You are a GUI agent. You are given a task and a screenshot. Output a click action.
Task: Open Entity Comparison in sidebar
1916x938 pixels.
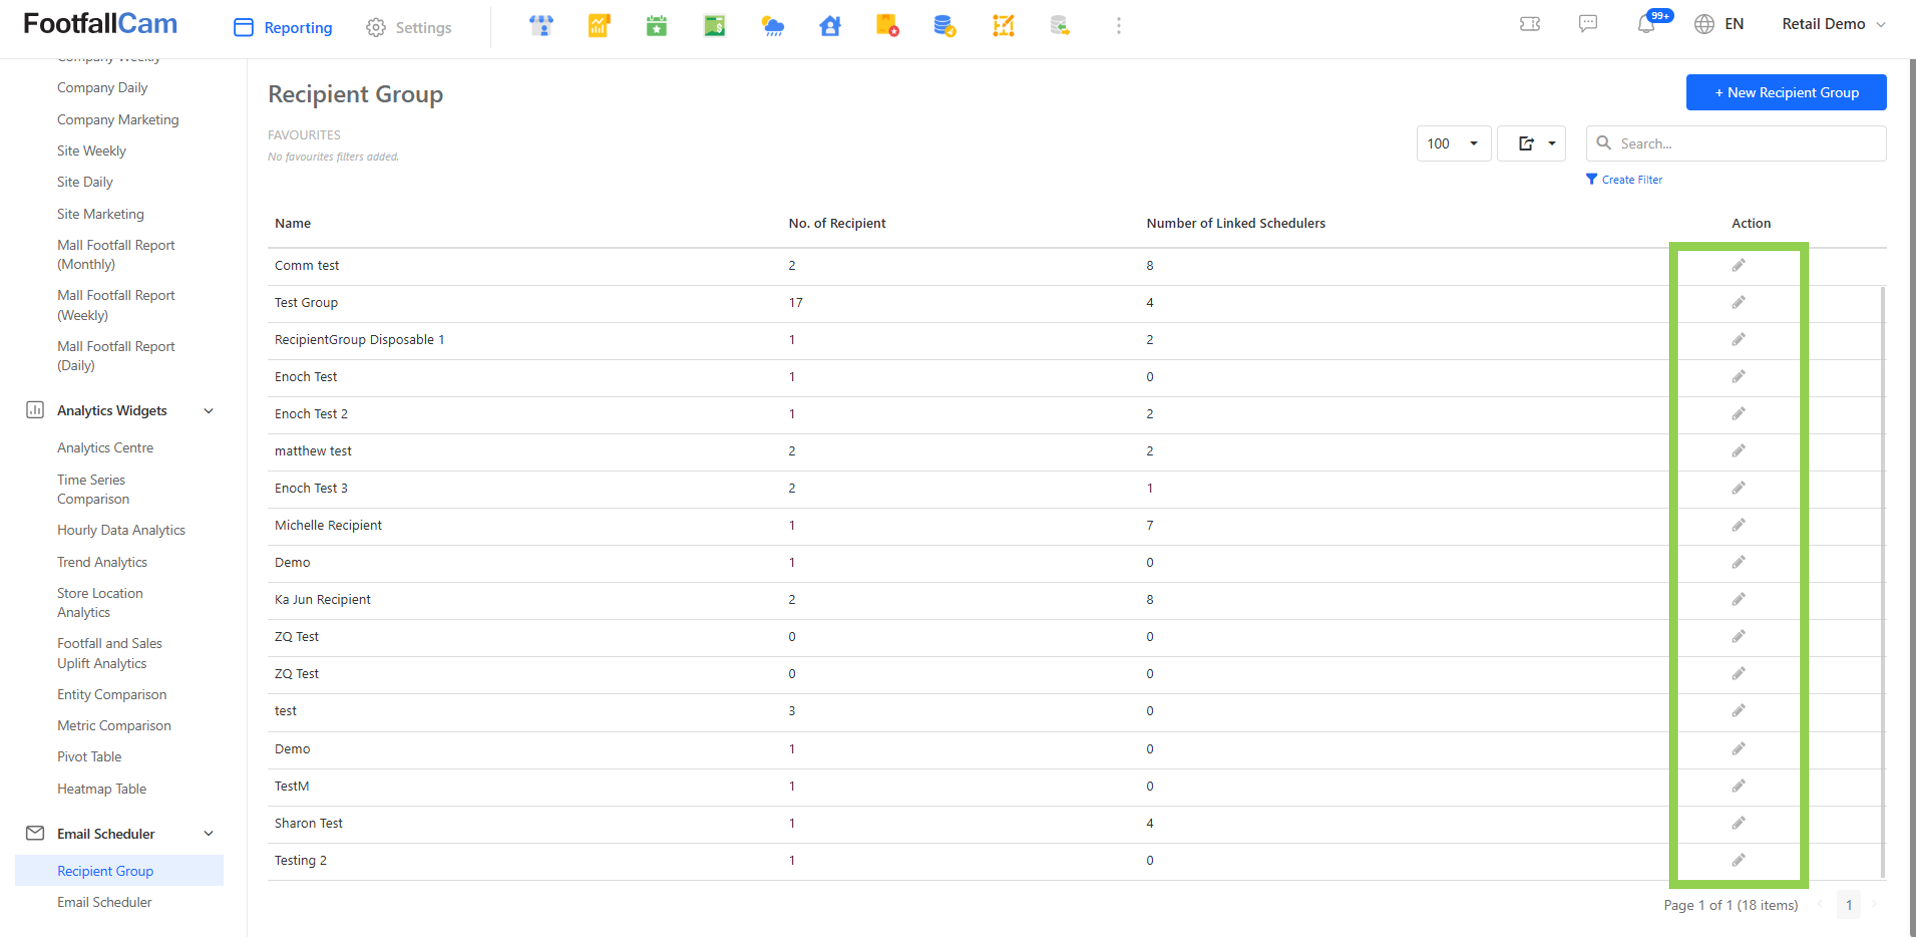[112, 695]
